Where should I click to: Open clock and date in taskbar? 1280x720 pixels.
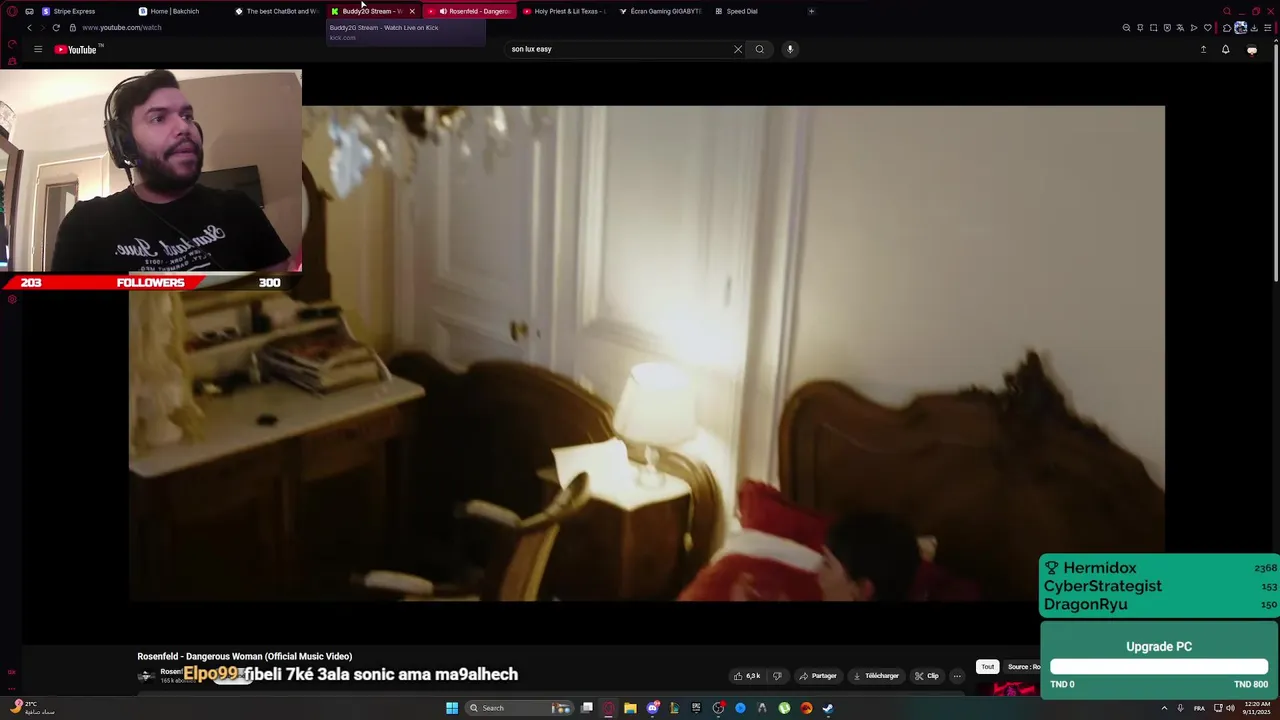coord(1256,708)
